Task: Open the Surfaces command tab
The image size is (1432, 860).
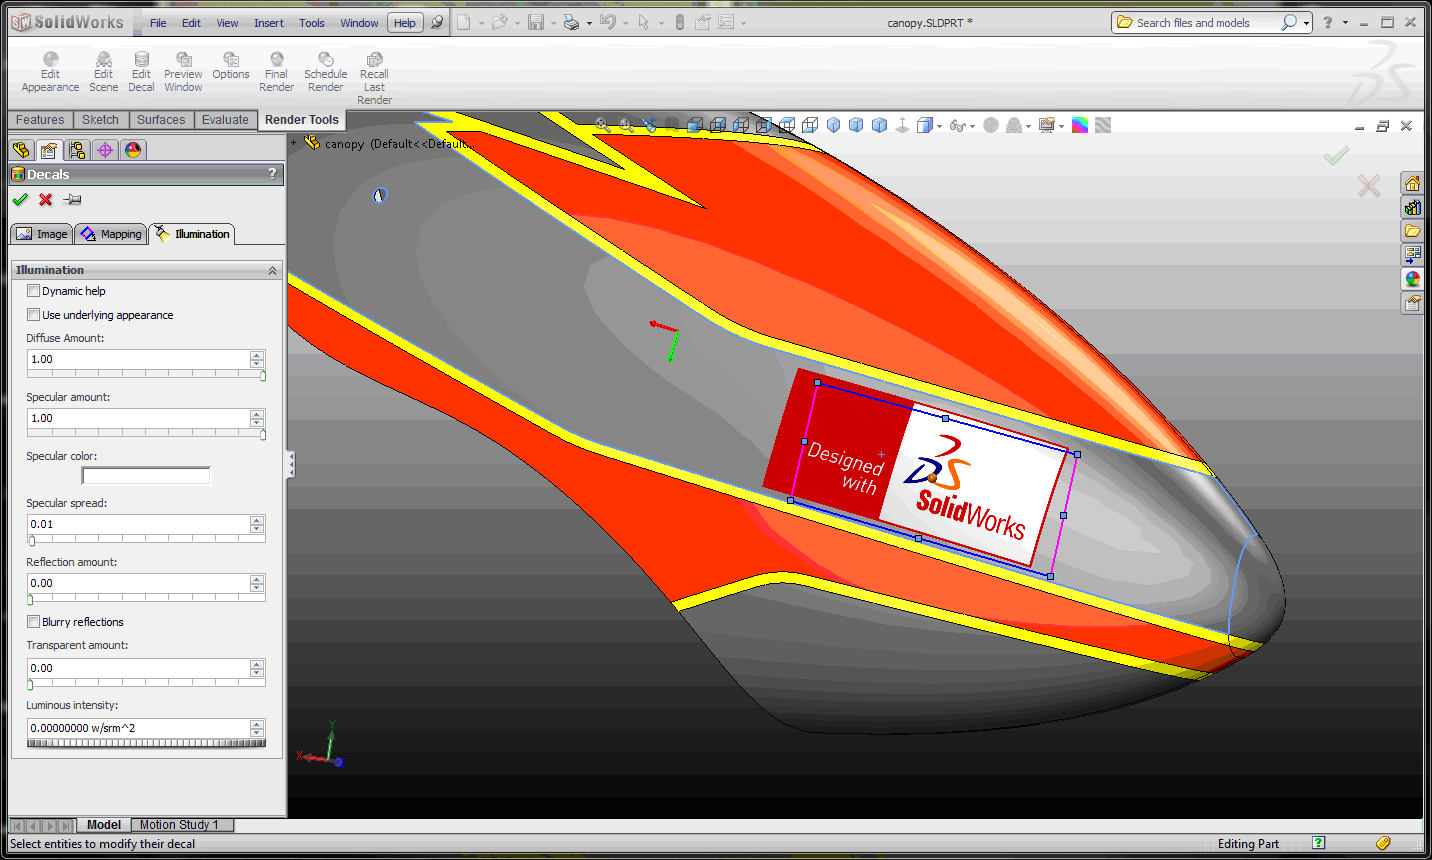Action: [161, 120]
